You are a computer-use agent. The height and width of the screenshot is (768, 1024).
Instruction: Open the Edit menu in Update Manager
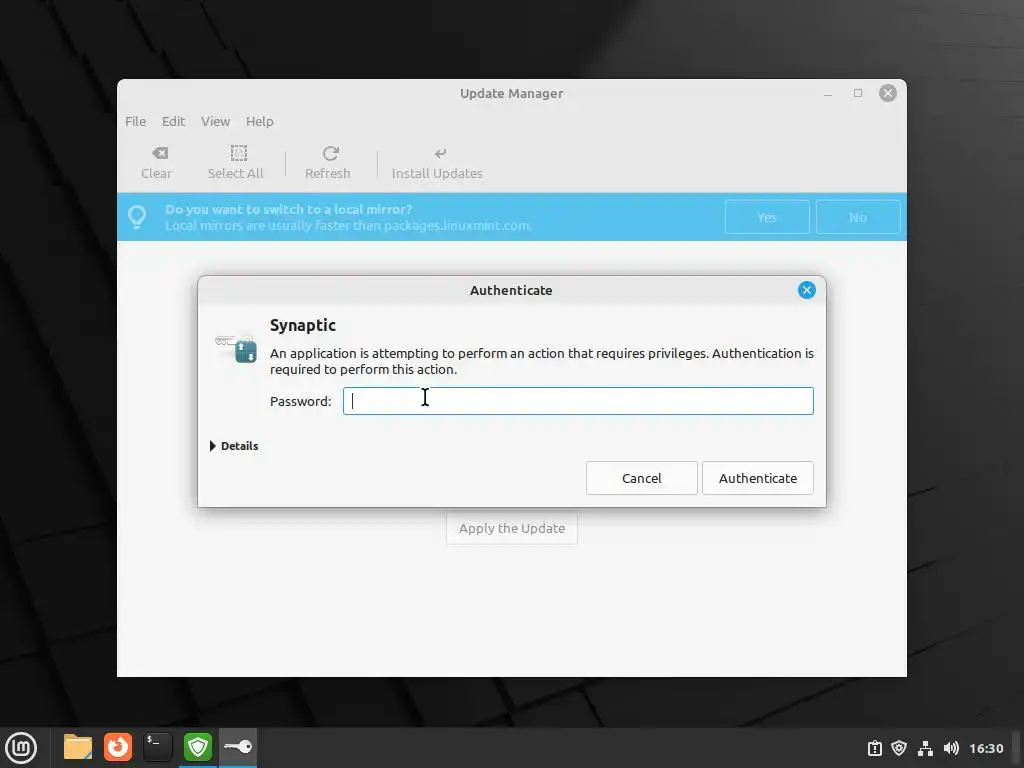(173, 121)
